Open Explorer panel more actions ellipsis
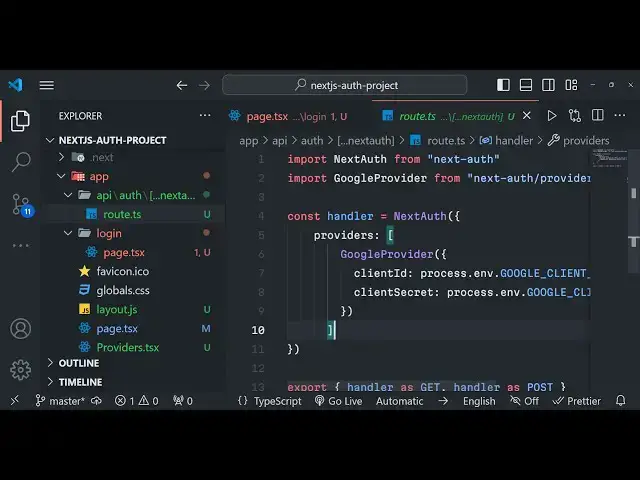The image size is (640, 480). click(x=205, y=116)
